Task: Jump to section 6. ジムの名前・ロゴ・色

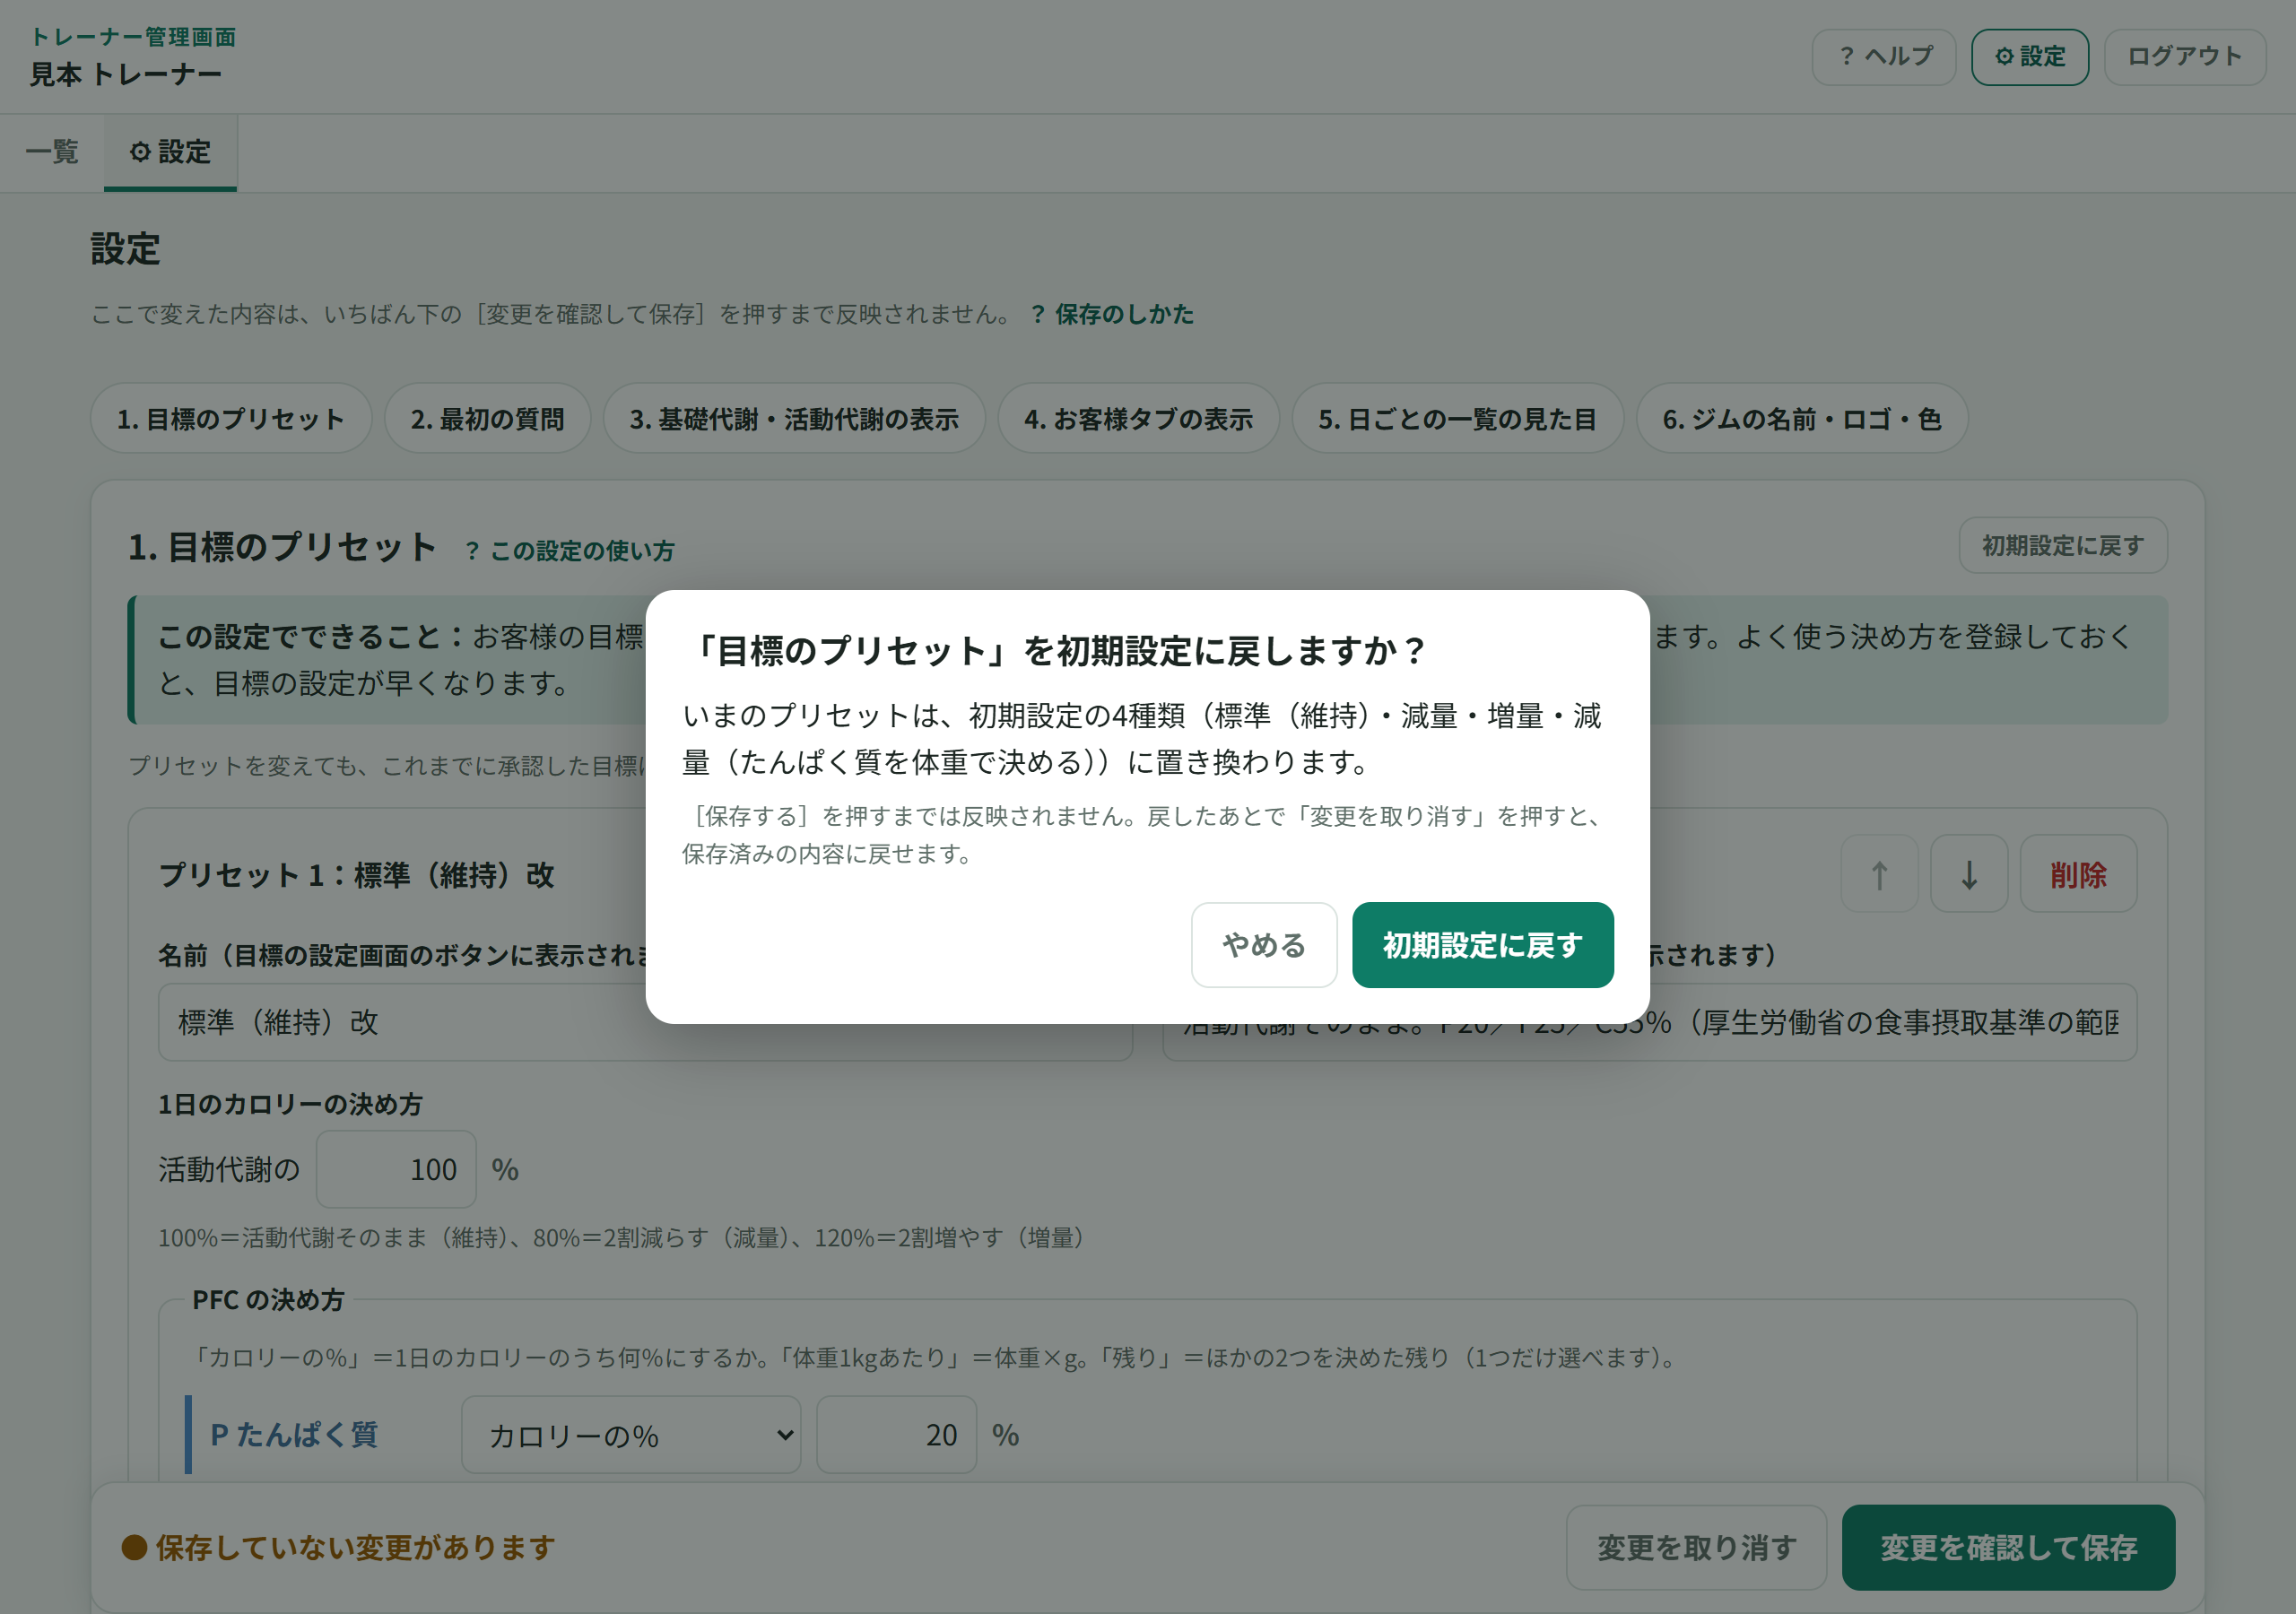Action: tap(1802, 419)
